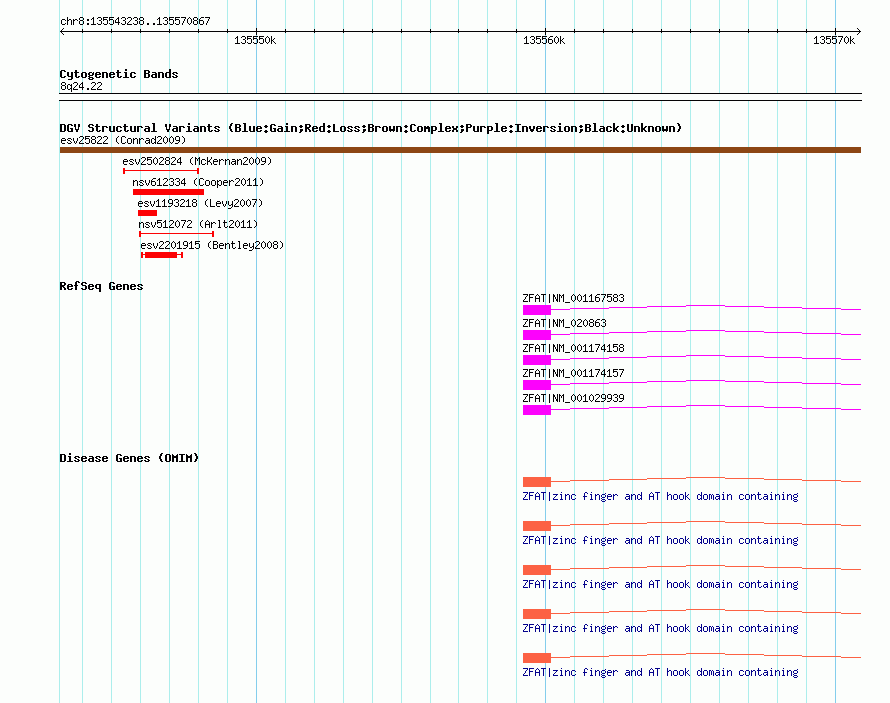Select ZFAT|NM_001174157 transcript label
The width and height of the screenshot is (890, 703).
tap(573, 373)
